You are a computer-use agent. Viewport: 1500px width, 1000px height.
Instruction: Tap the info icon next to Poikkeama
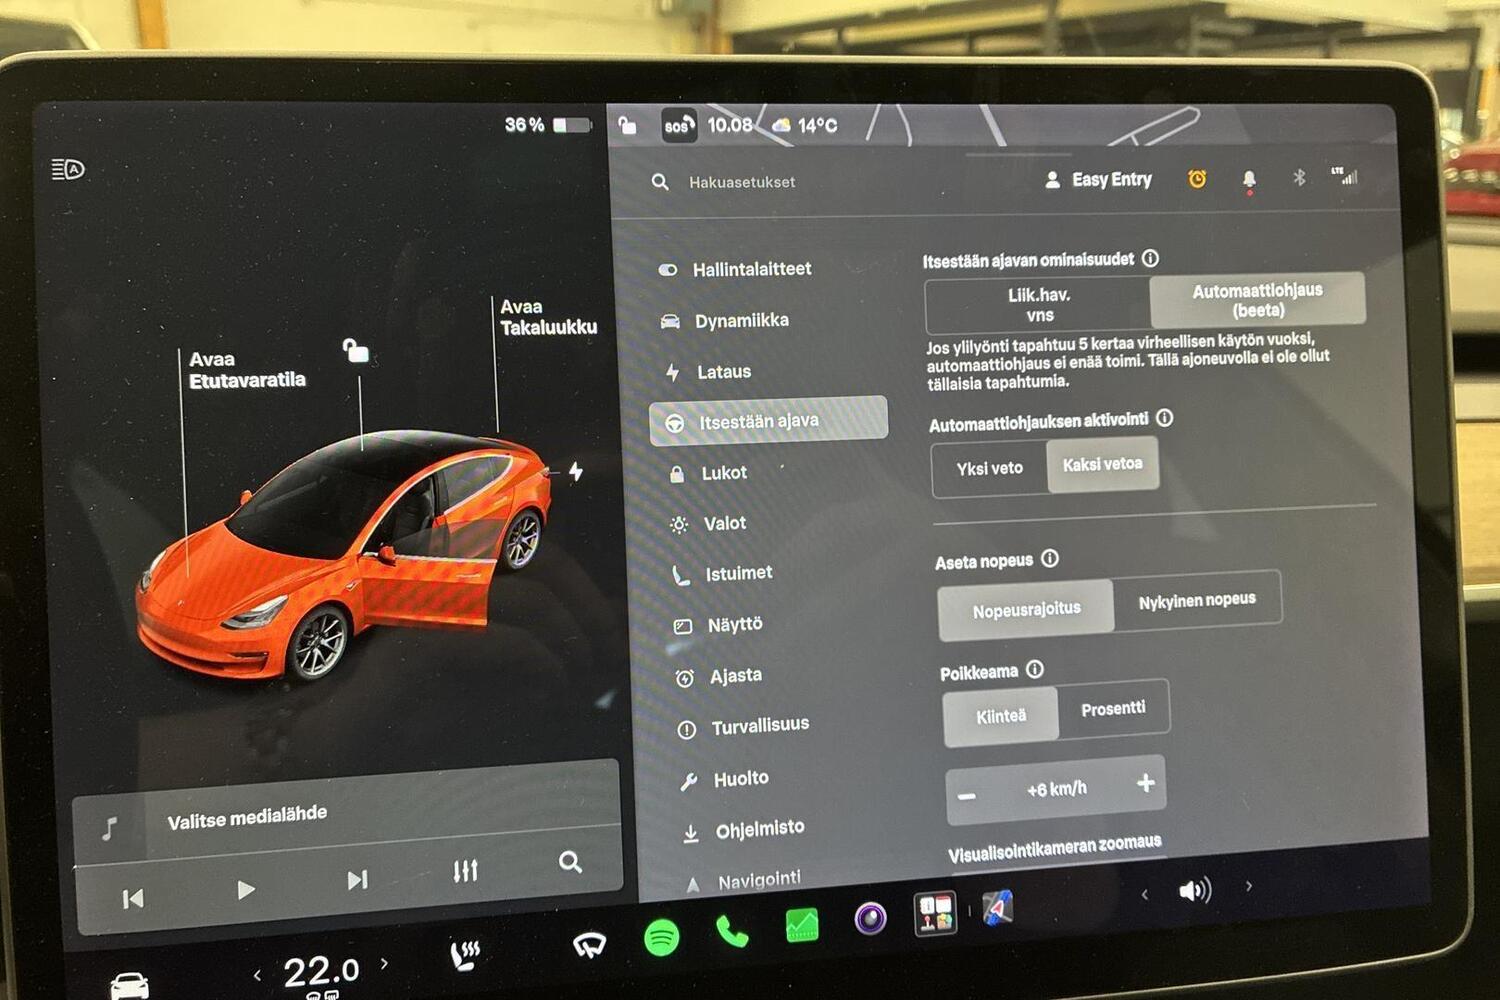1035,669
